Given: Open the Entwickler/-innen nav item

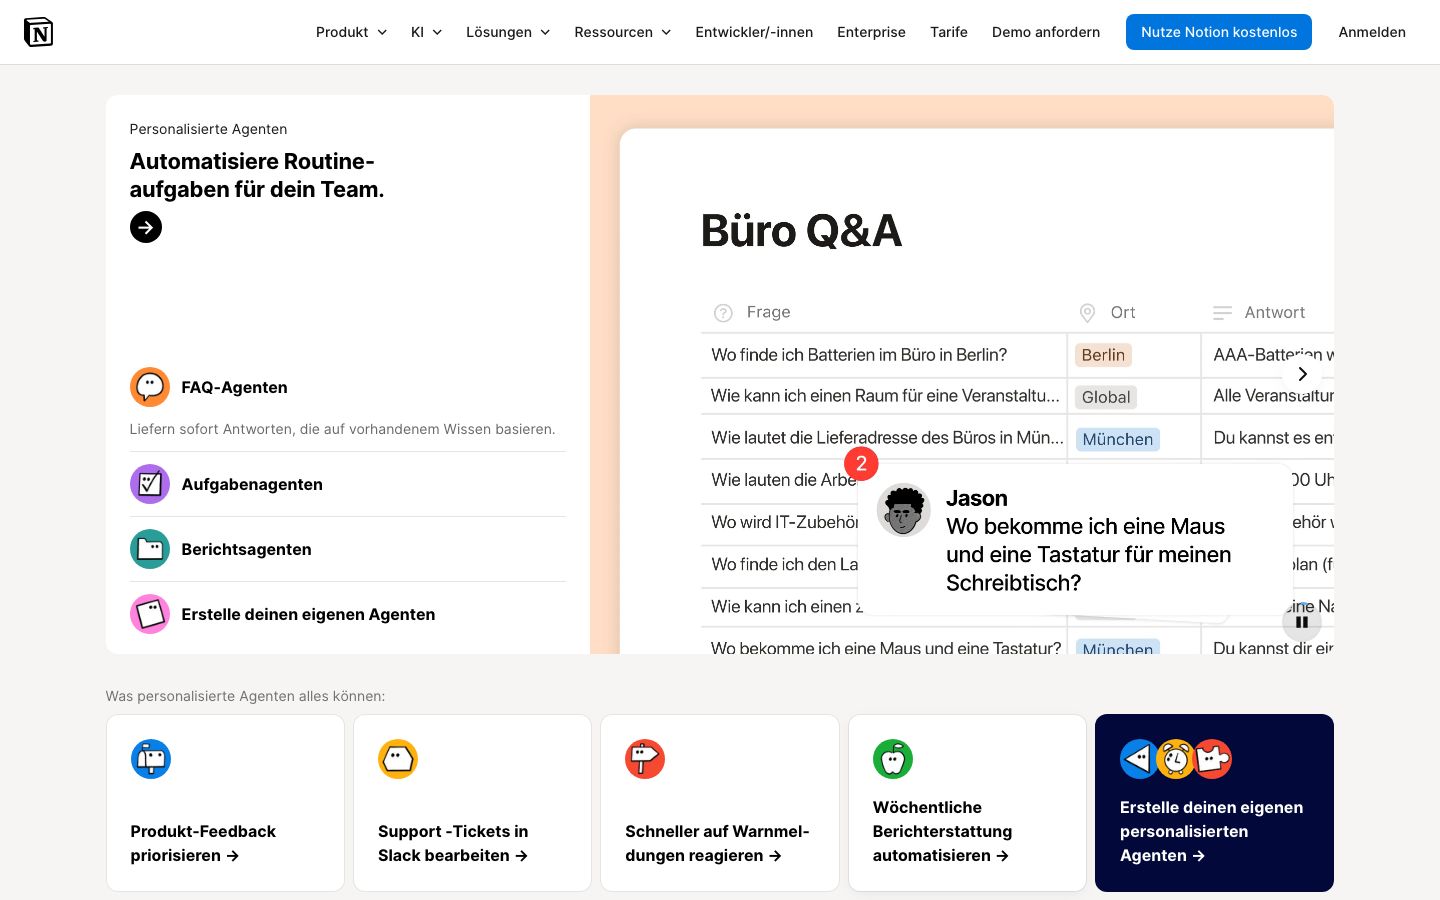Looking at the screenshot, I should [x=754, y=32].
